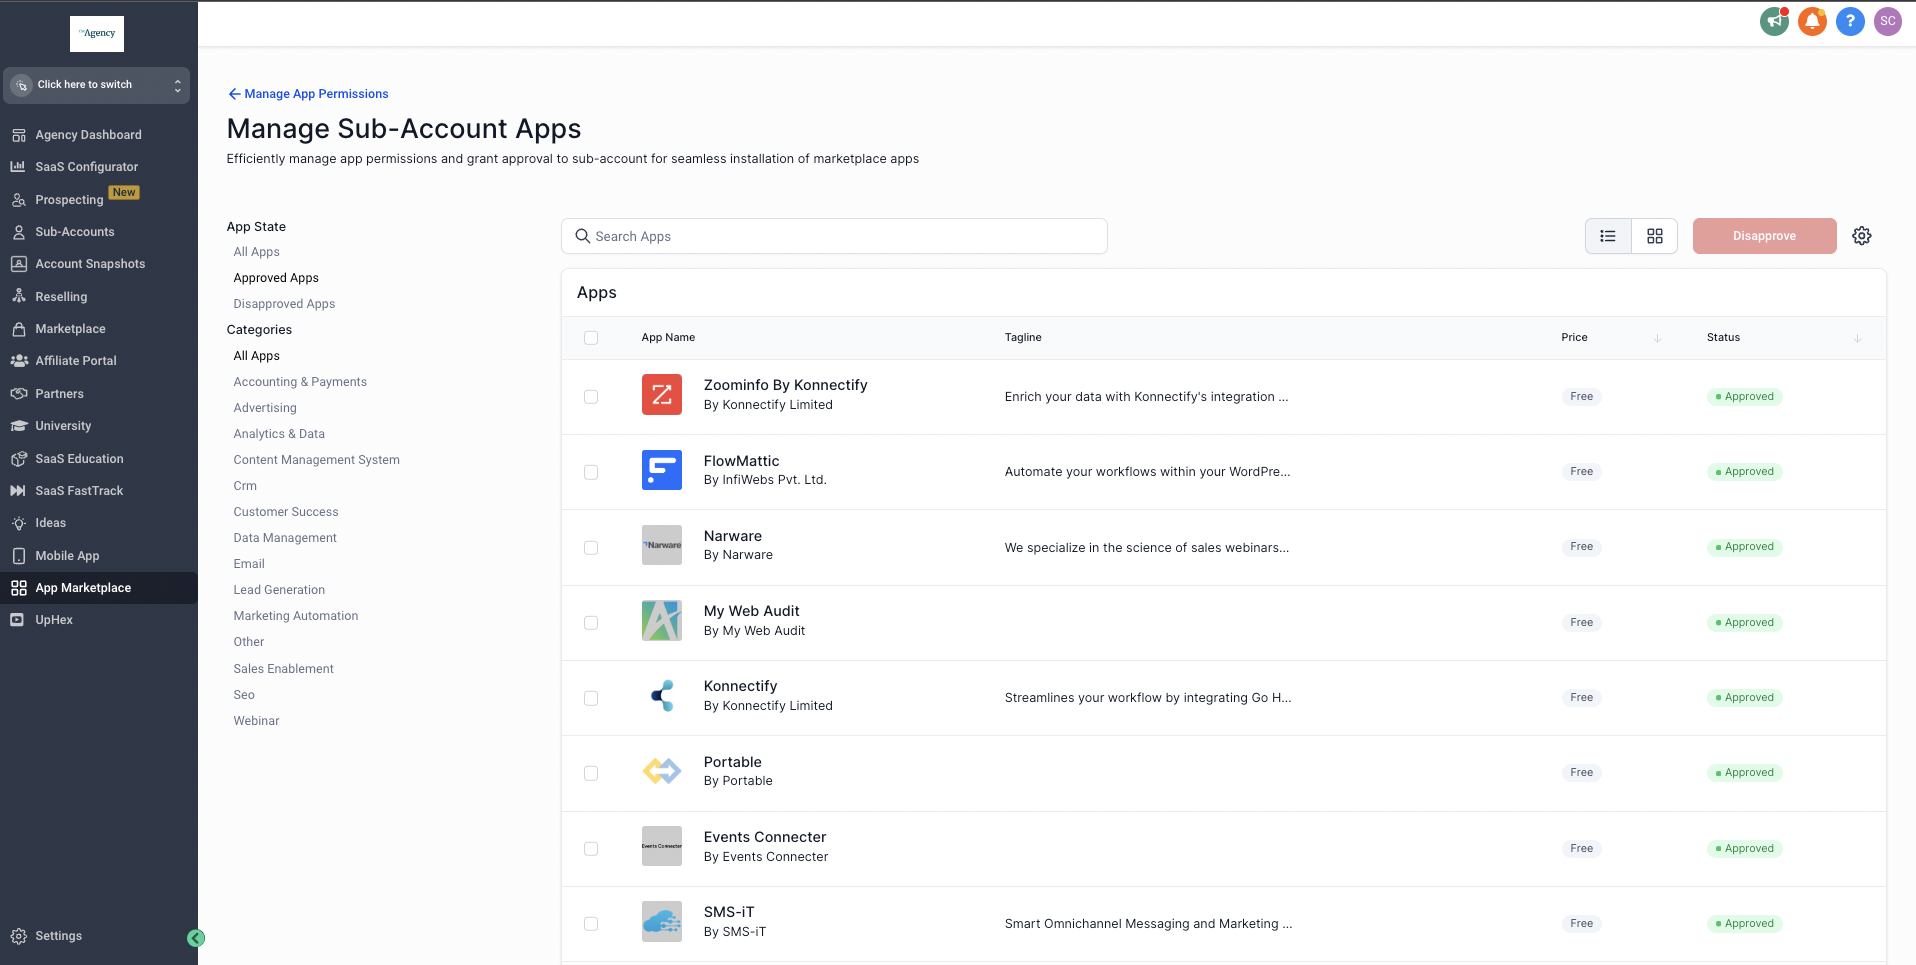Check the Zoominfo By Konnectify row checkbox
1916x965 pixels.
coord(591,397)
